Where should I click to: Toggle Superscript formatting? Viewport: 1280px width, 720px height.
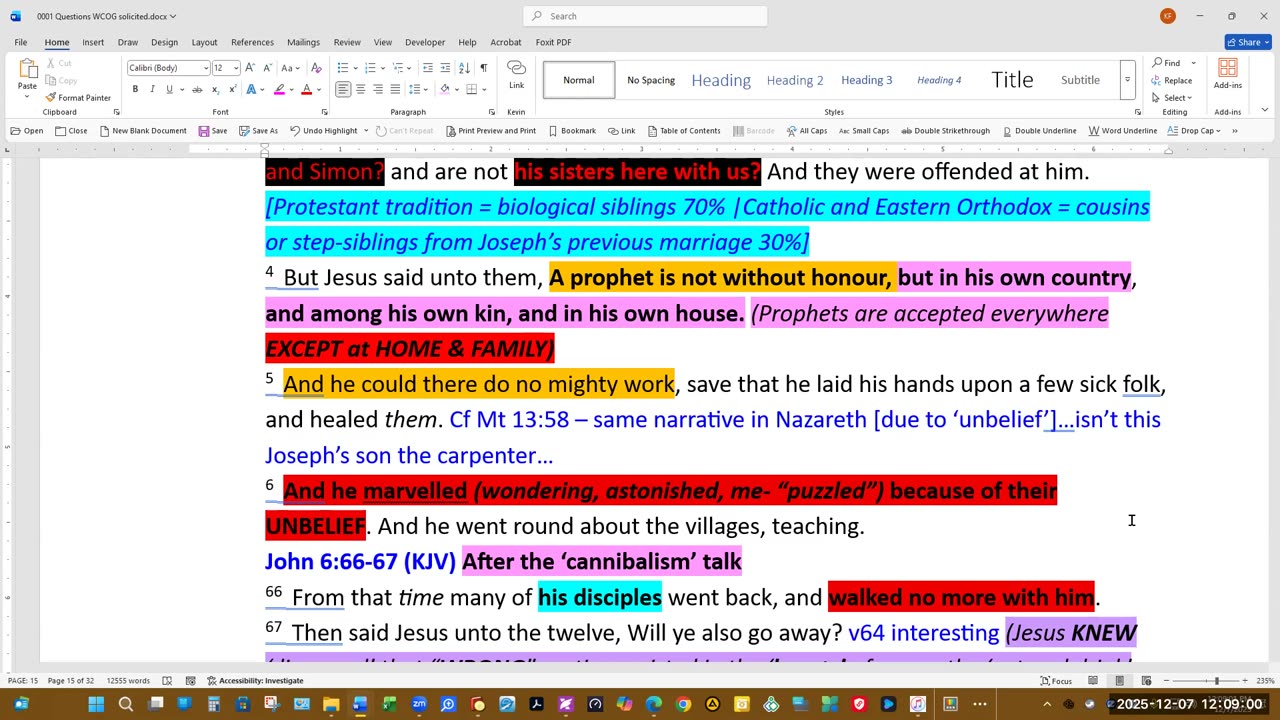pos(233,89)
